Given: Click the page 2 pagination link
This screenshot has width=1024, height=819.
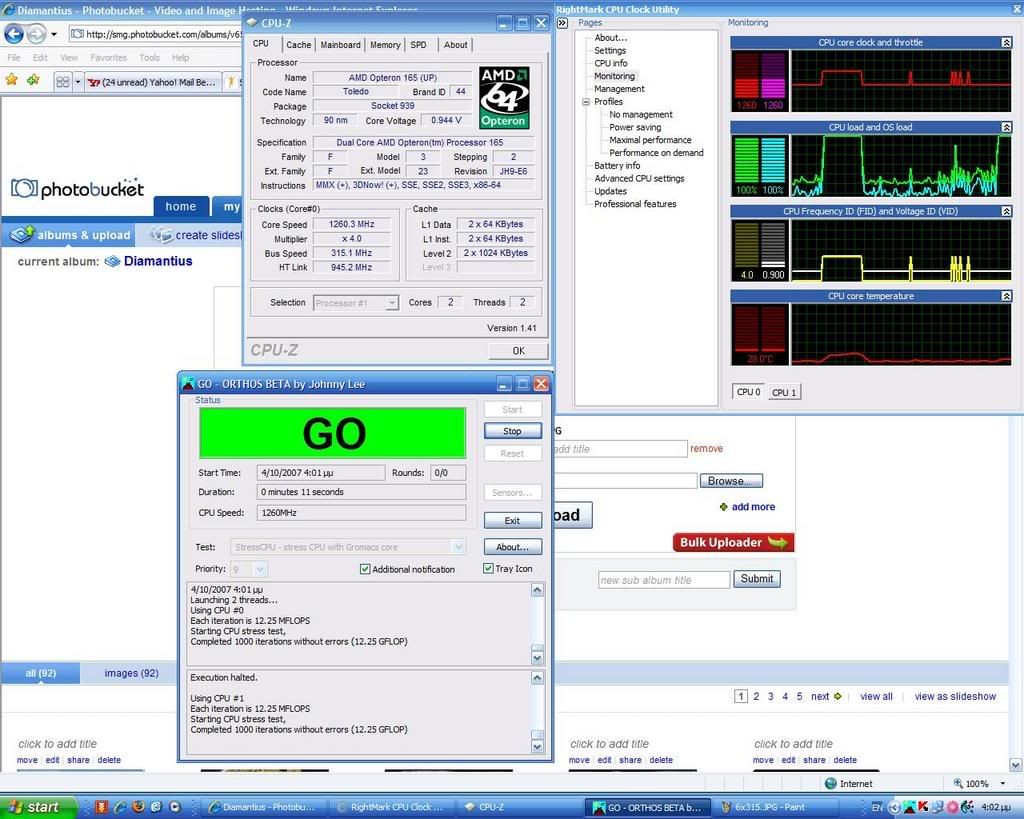Looking at the screenshot, I should coord(756,696).
